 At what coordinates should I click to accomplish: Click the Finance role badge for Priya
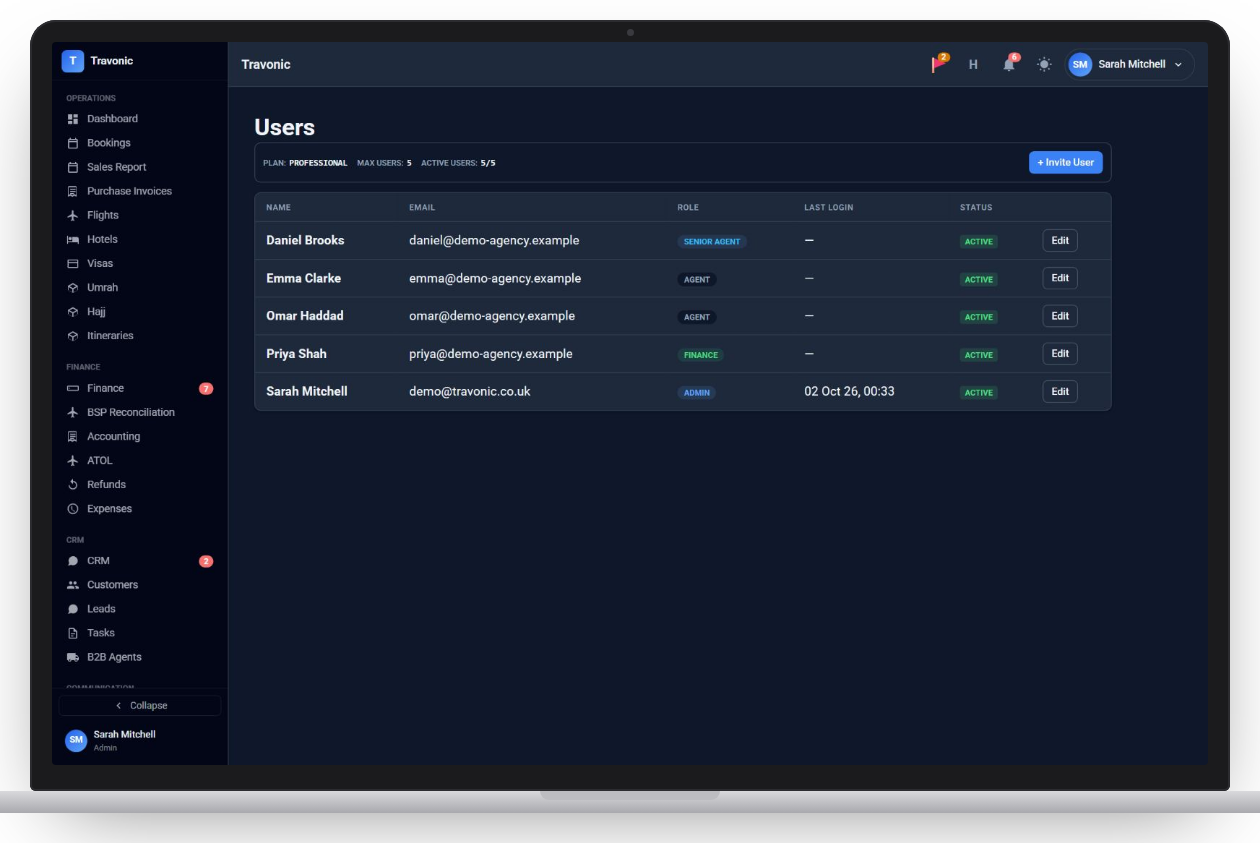point(701,355)
